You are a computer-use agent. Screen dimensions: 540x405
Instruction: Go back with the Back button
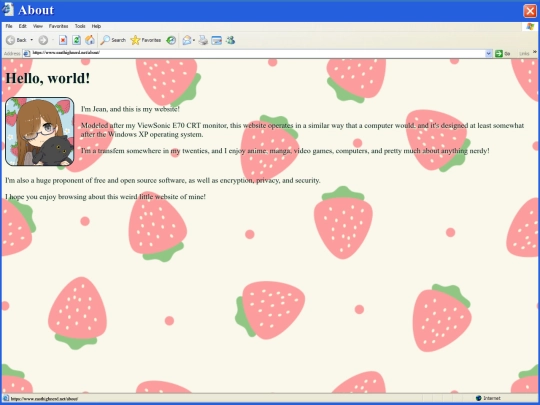pyautogui.click(x=16, y=40)
